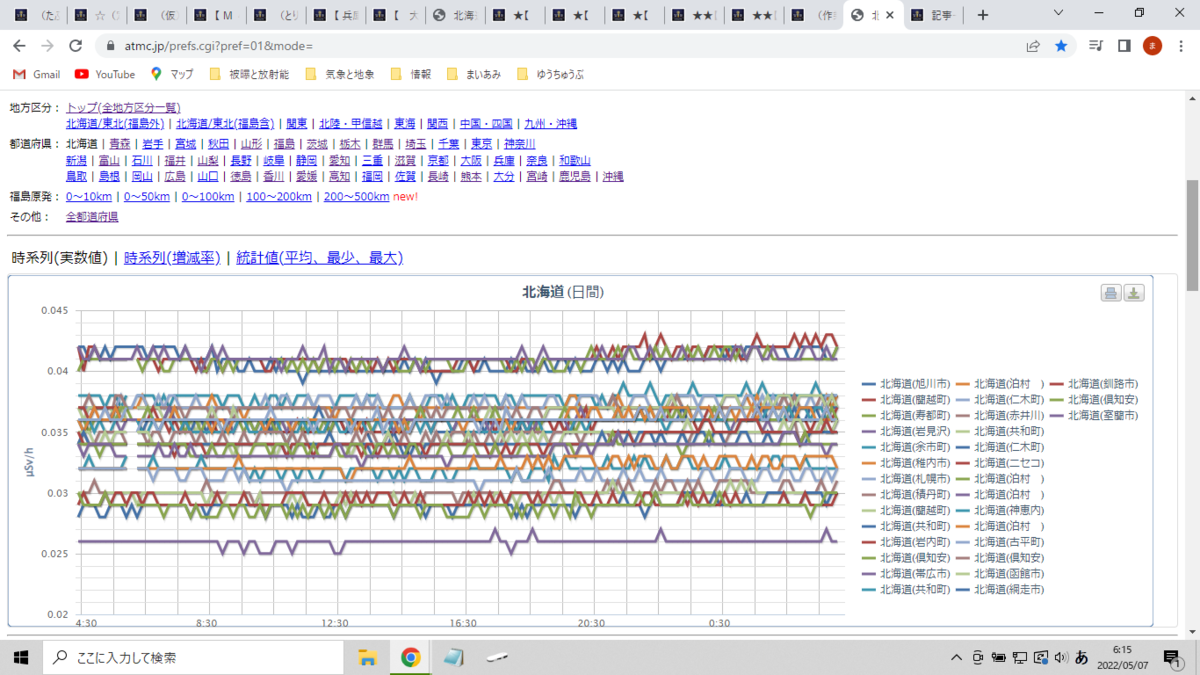The image size is (1200, 675).
Task: Open the 情報 bookmark folder
Action: click(x=411, y=74)
